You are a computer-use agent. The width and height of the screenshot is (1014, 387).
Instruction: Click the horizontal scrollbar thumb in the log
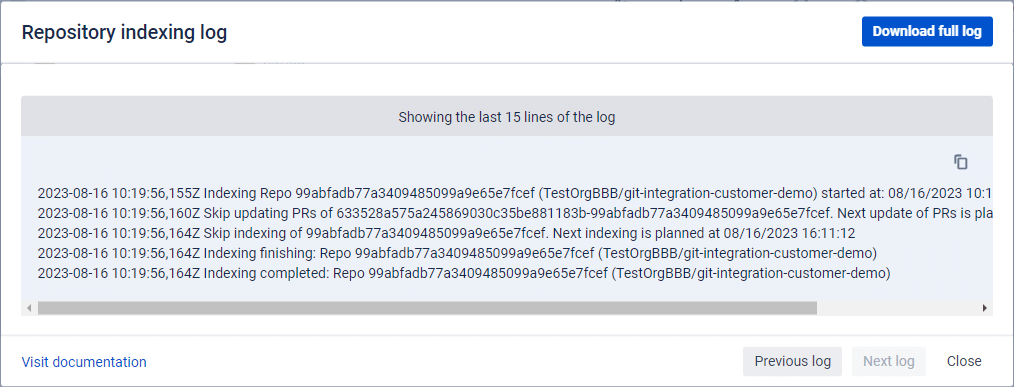tap(427, 308)
